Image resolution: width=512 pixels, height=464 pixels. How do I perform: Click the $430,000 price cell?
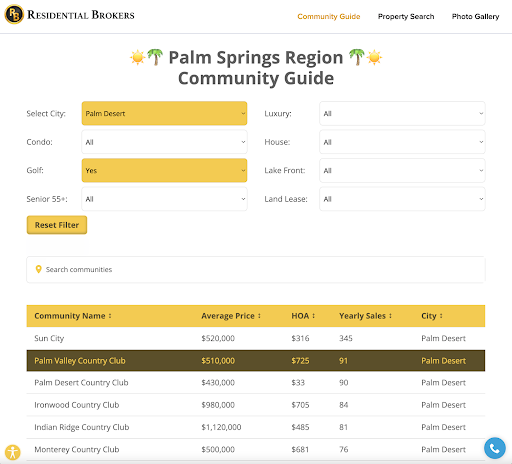coord(218,383)
